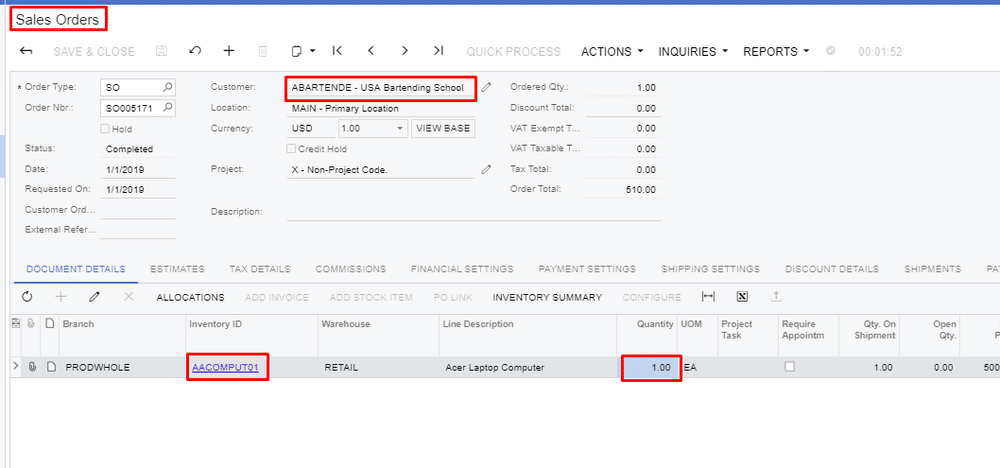
Task: Open the TAX DETAILS tab
Action: 260,269
